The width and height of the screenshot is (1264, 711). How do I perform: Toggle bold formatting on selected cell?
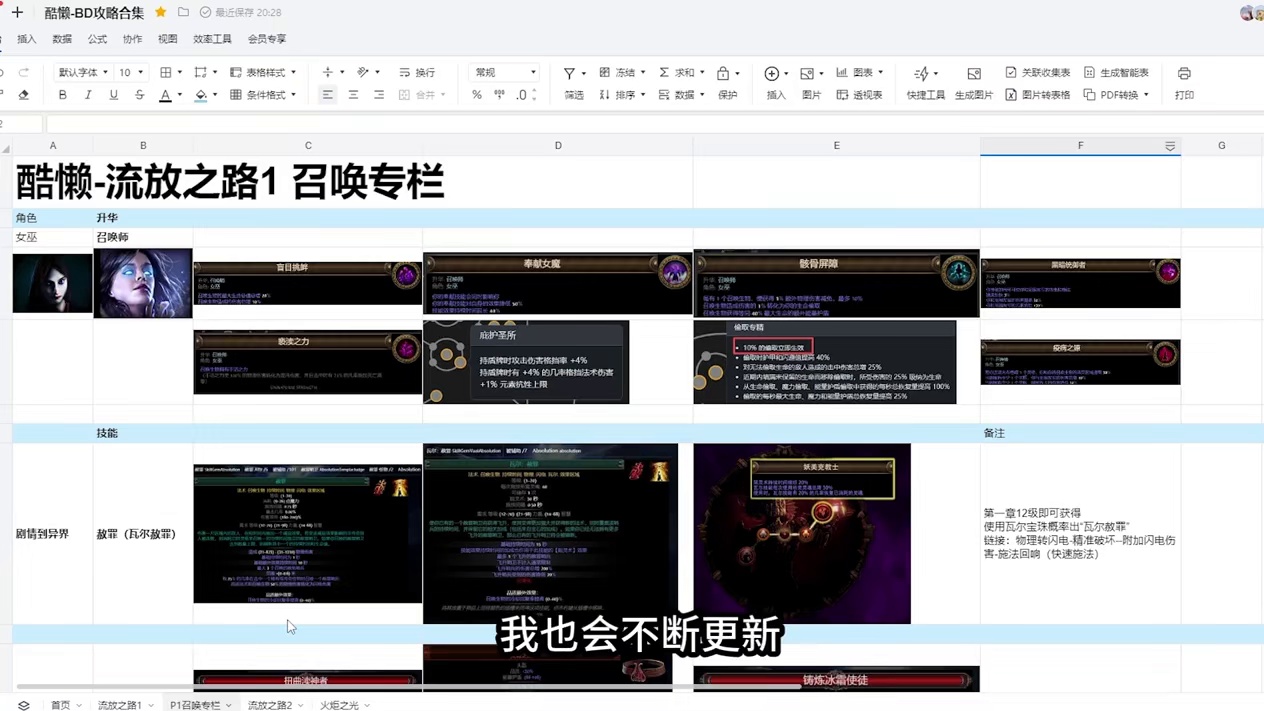[61, 94]
